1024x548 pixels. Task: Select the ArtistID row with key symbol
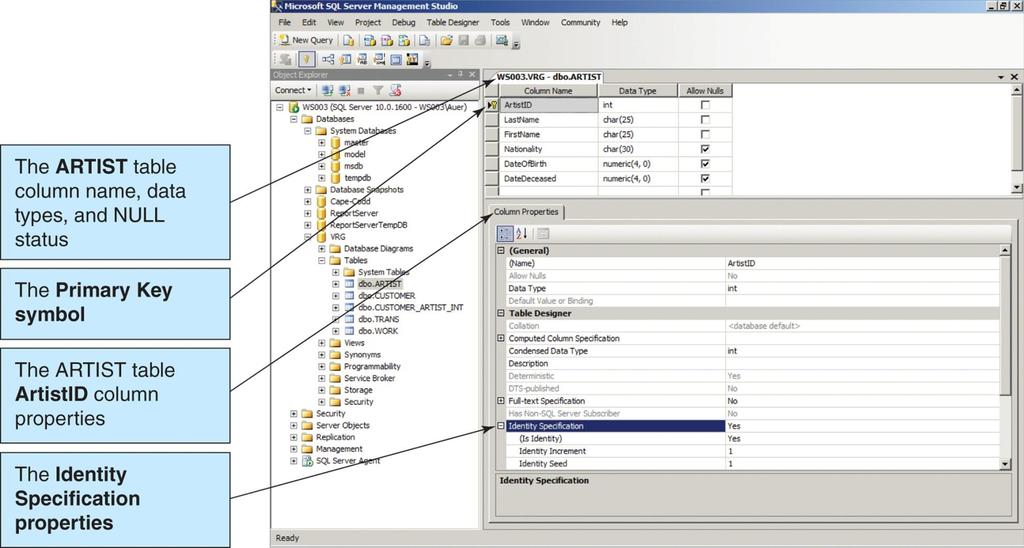pos(492,105)
